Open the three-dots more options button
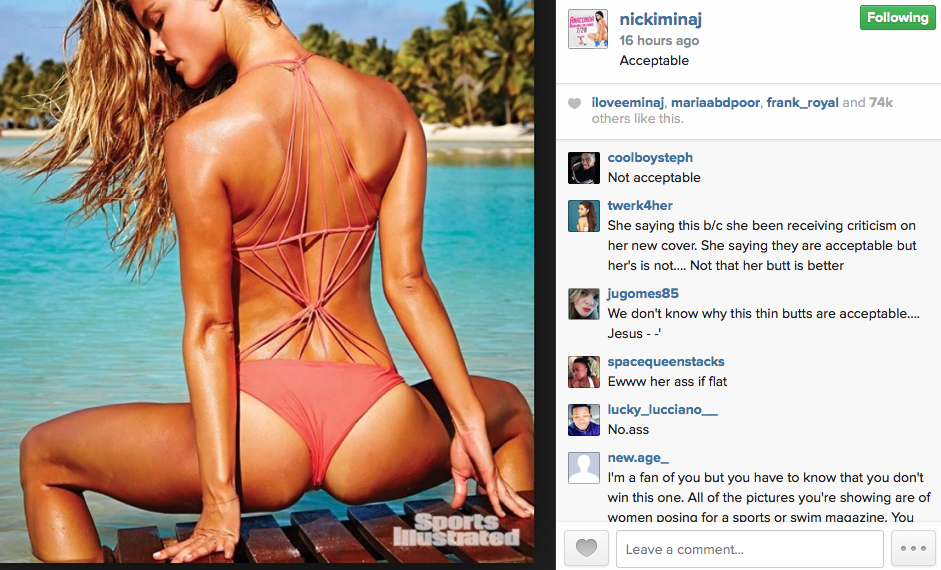The image size is (941, 570). coord(913,548)
